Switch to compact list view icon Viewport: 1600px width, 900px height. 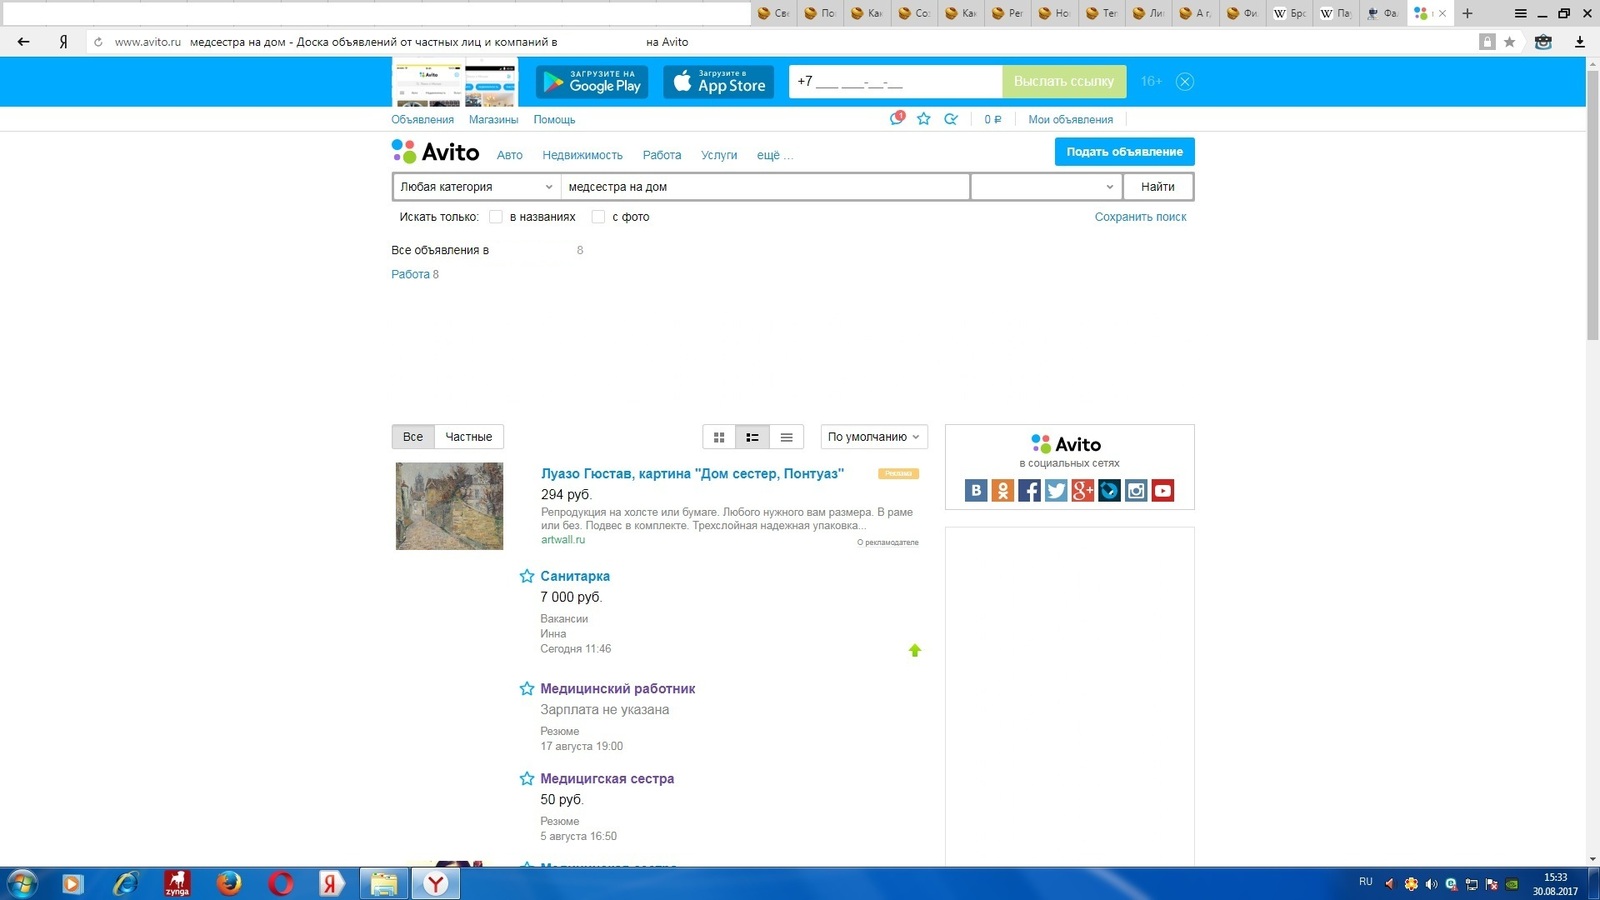786,437
